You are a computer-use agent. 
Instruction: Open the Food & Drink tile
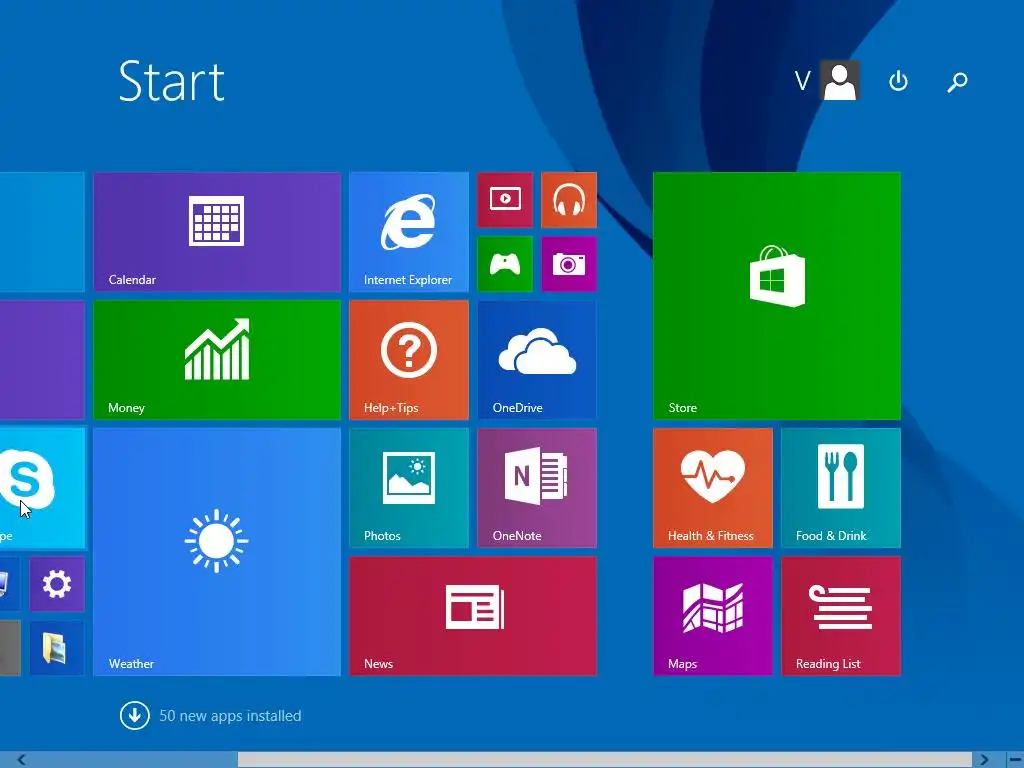click(840, 488)
